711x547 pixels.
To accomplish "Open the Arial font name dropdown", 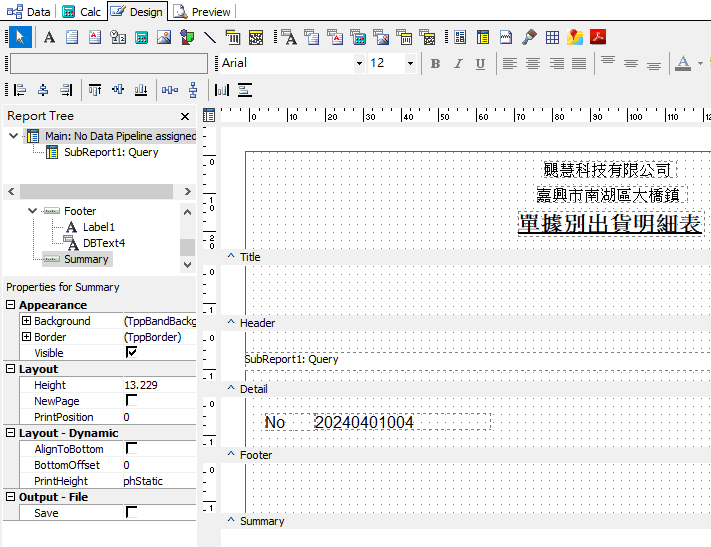I will 359,63.
